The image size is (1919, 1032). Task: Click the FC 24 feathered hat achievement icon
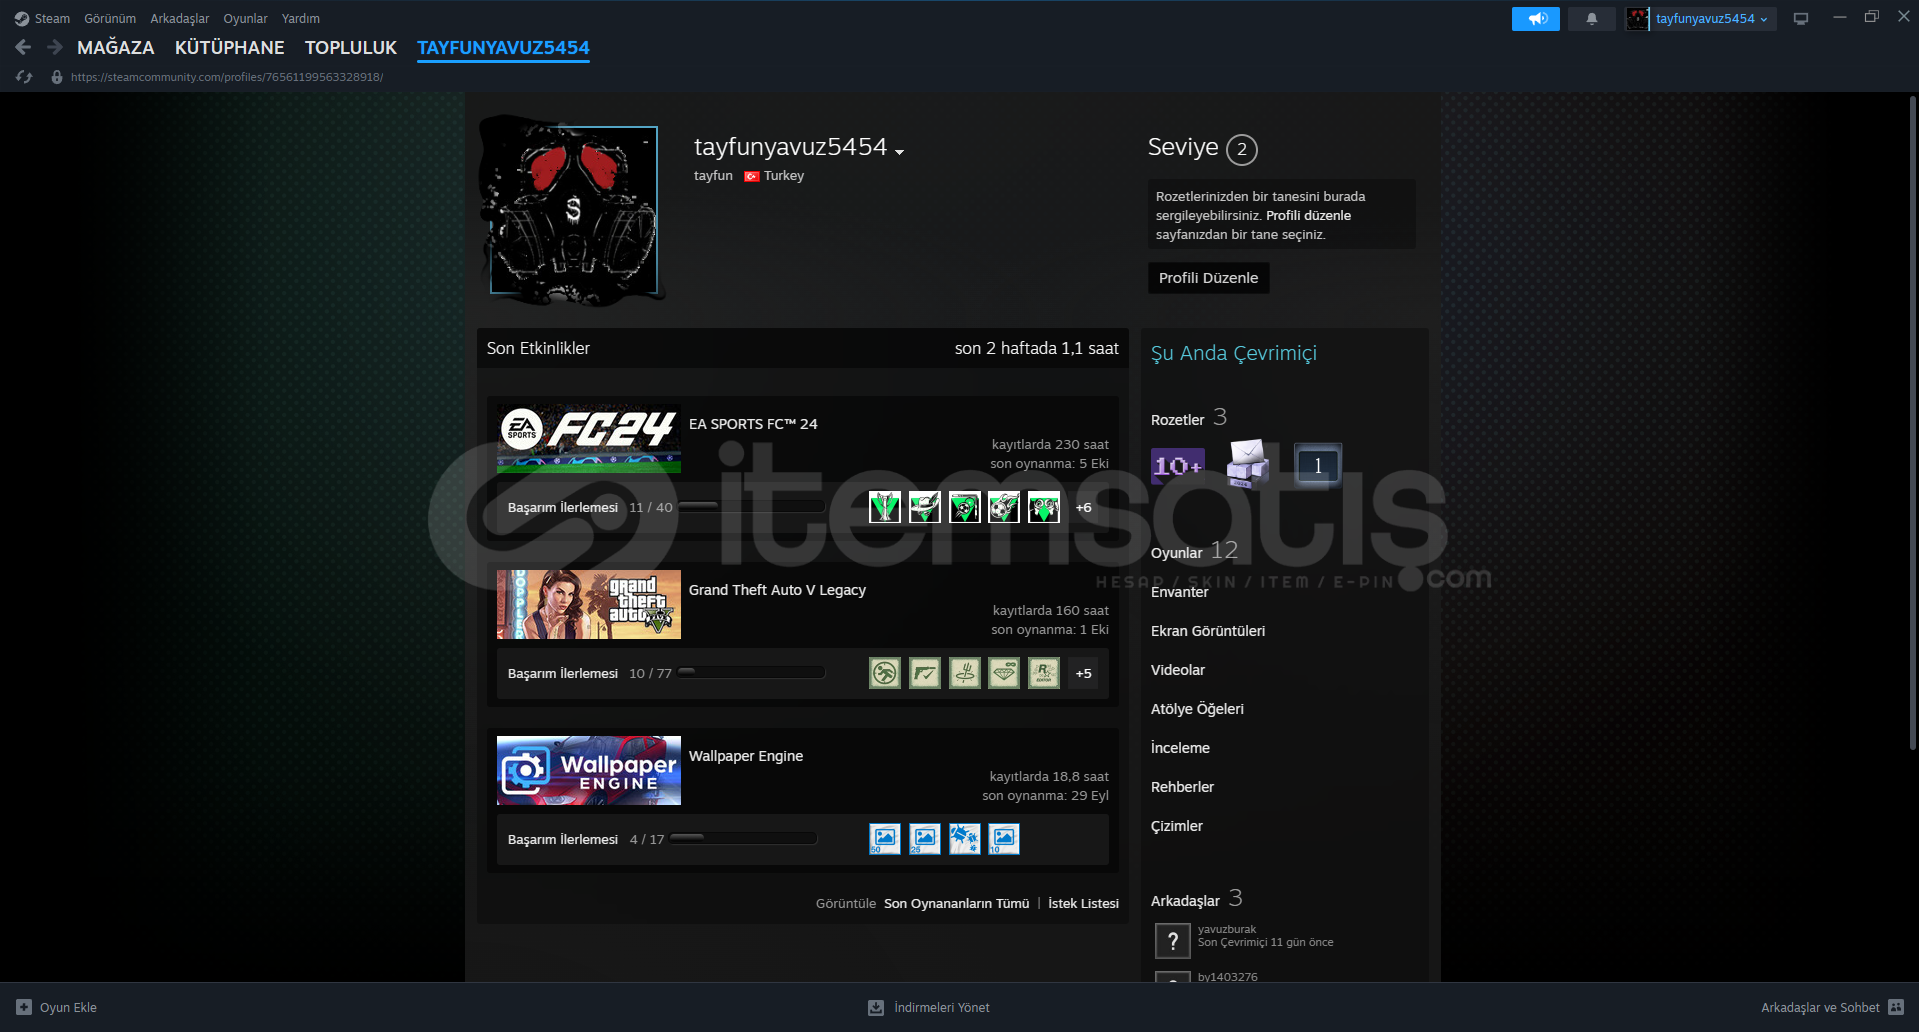click(x=925, y=507)
